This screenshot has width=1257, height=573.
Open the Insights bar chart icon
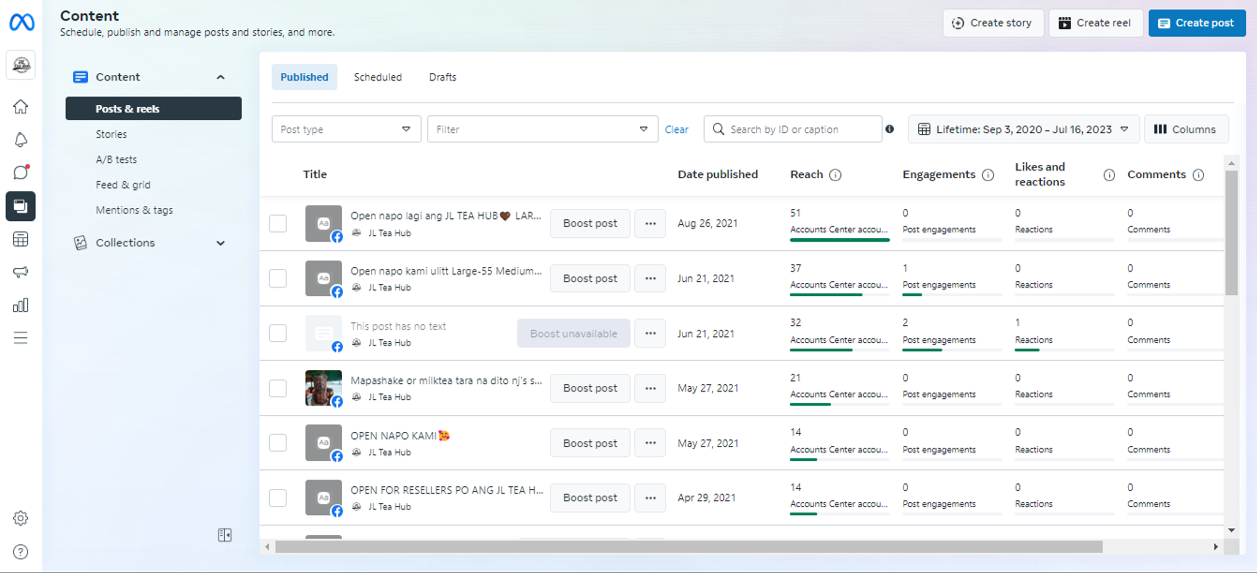[x=21, y=305]
